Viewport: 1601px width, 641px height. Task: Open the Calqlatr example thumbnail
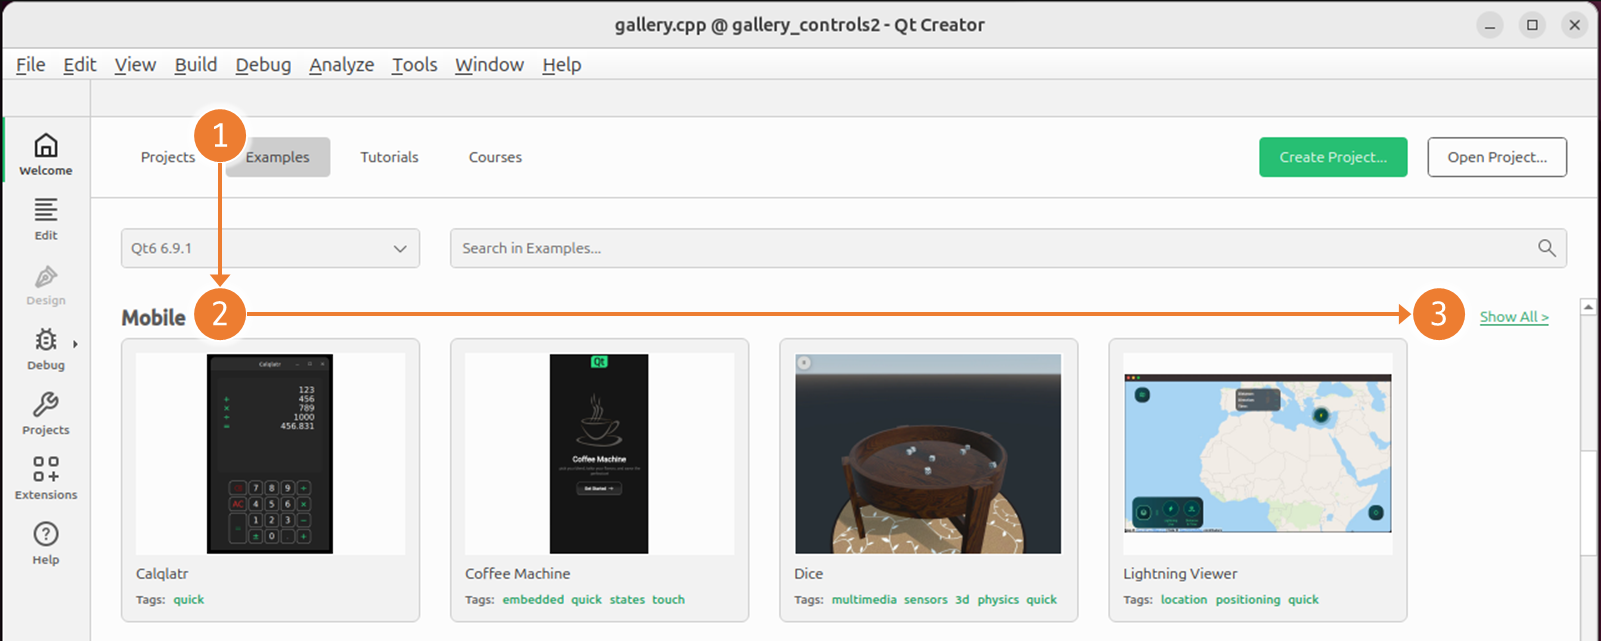(270, 454)
